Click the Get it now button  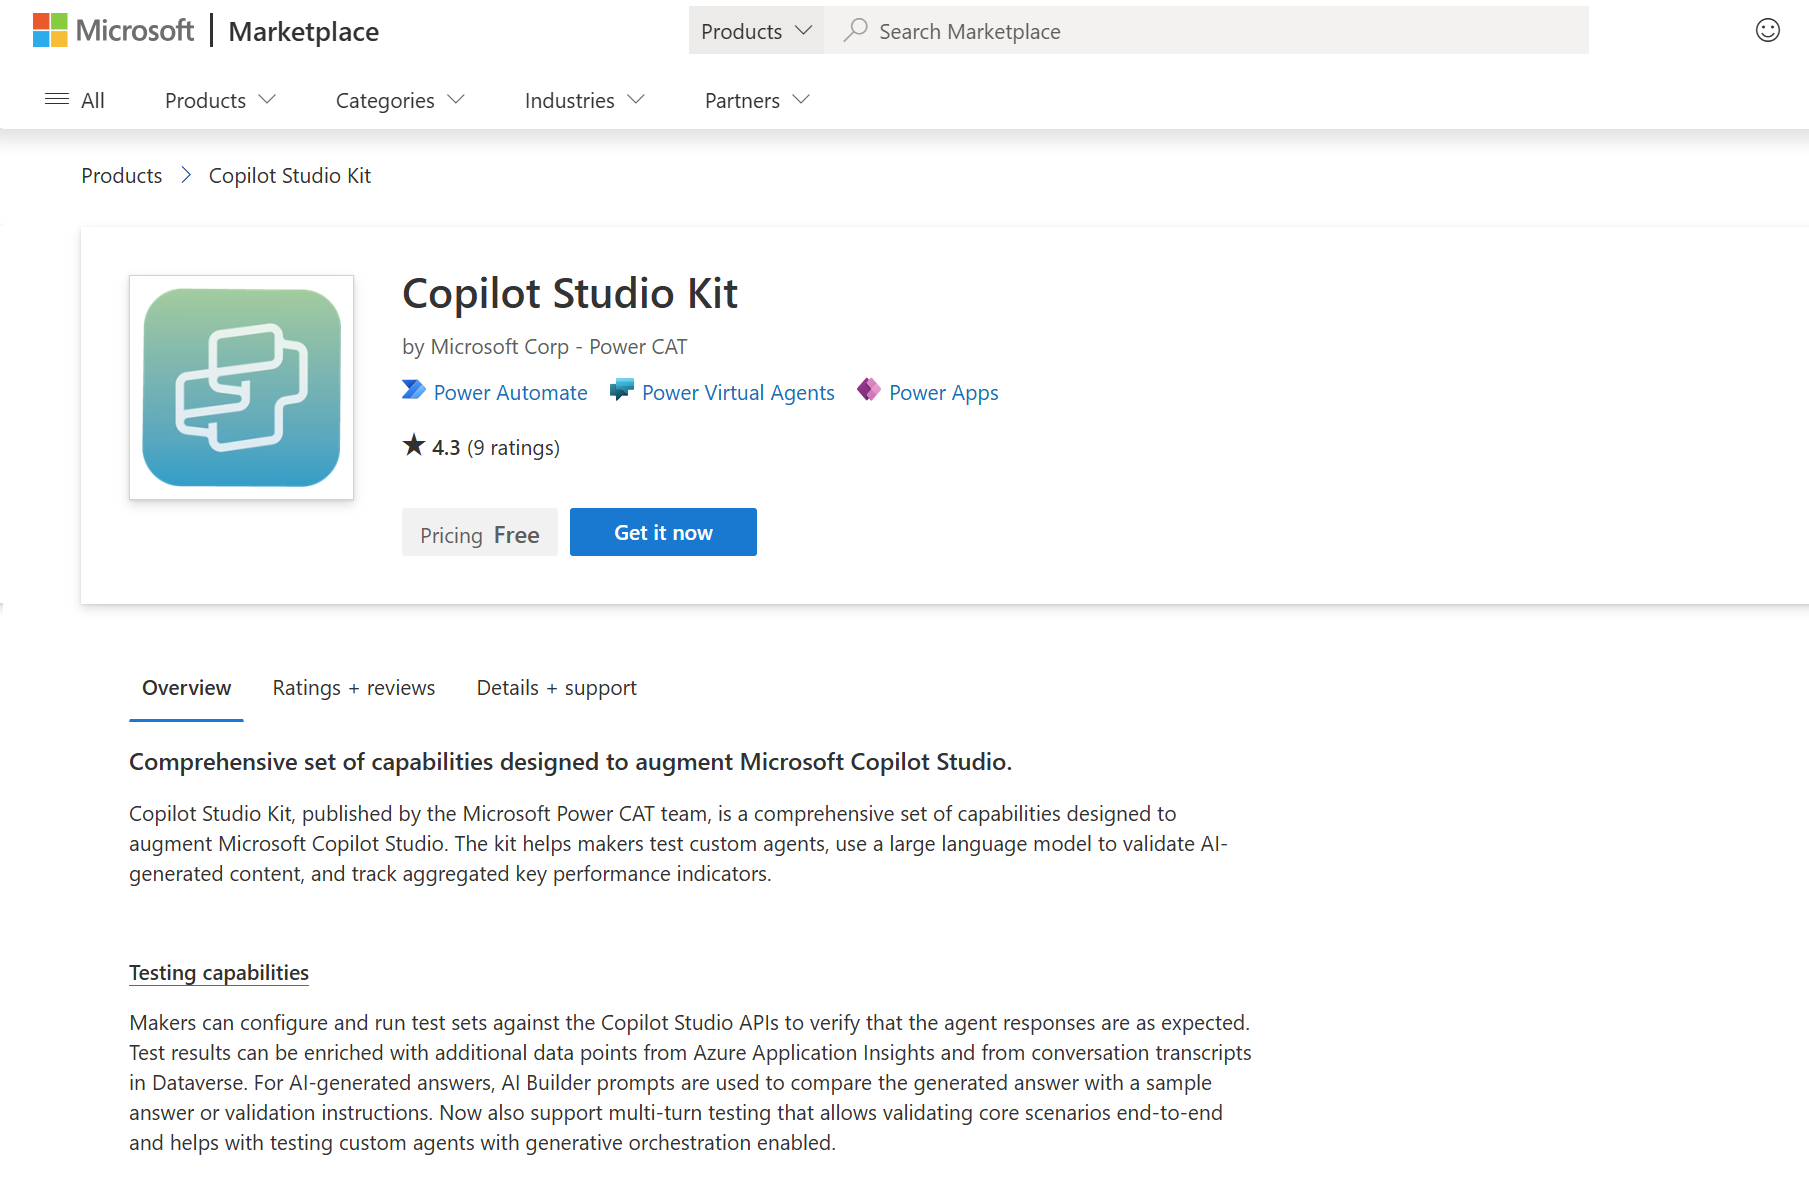[x=663, y=532]
